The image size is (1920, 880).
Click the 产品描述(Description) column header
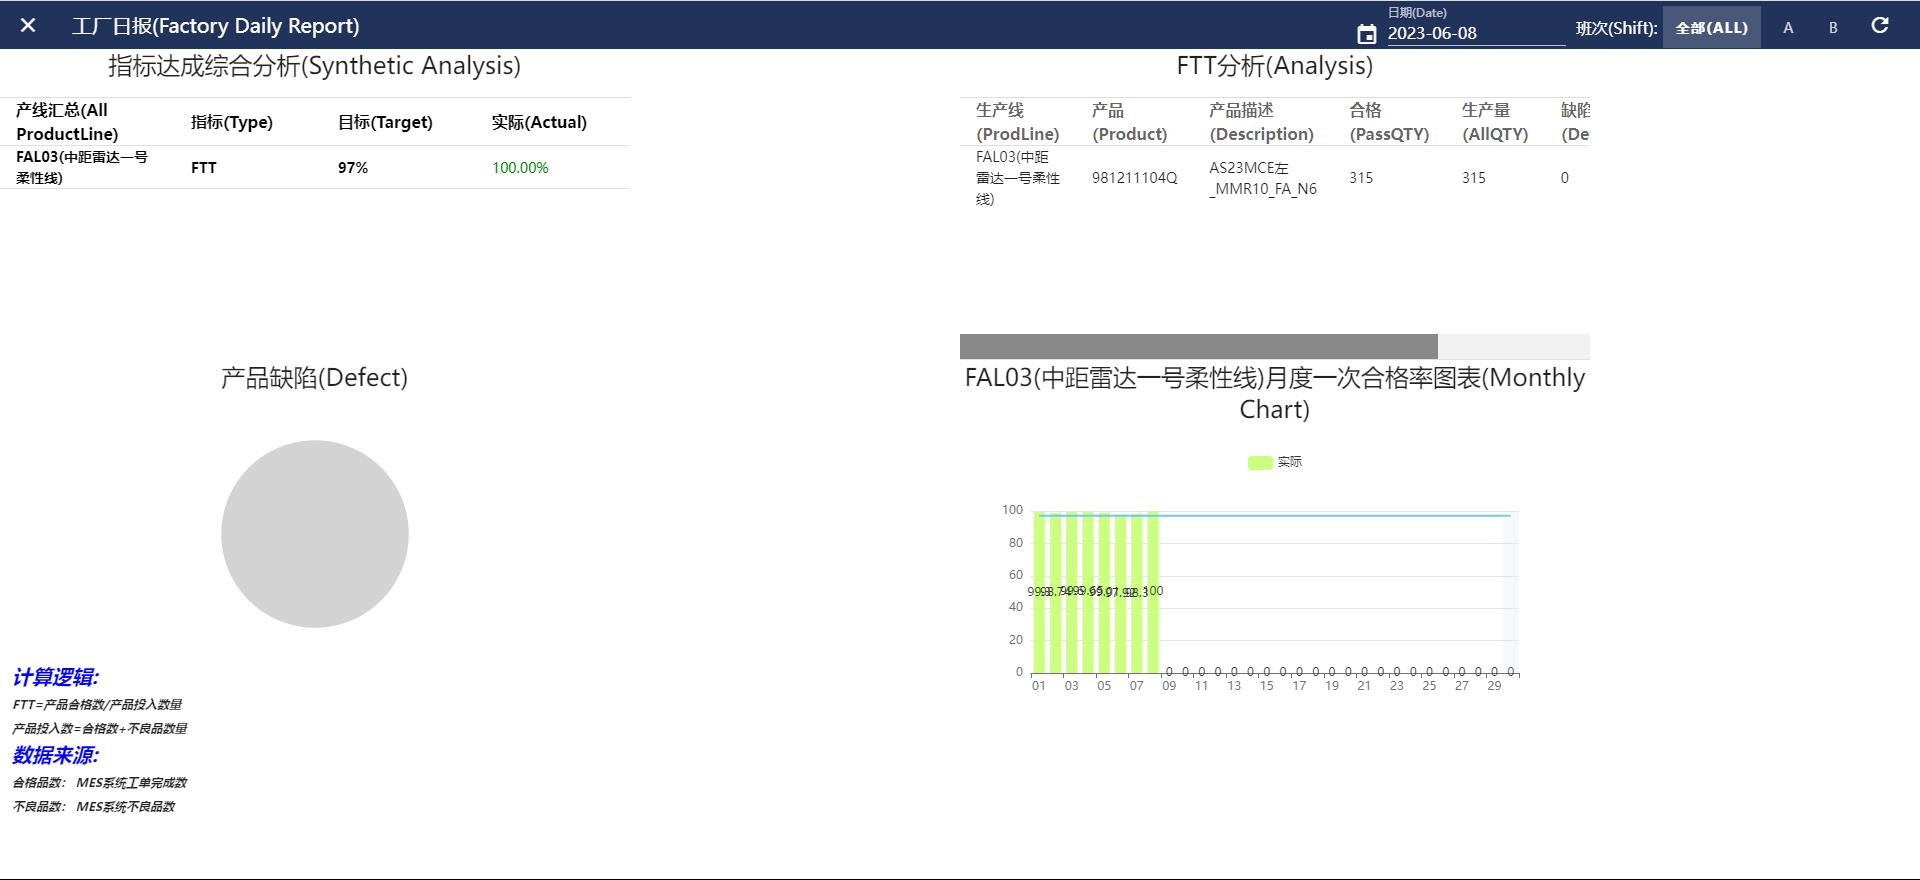[1261, 122]
